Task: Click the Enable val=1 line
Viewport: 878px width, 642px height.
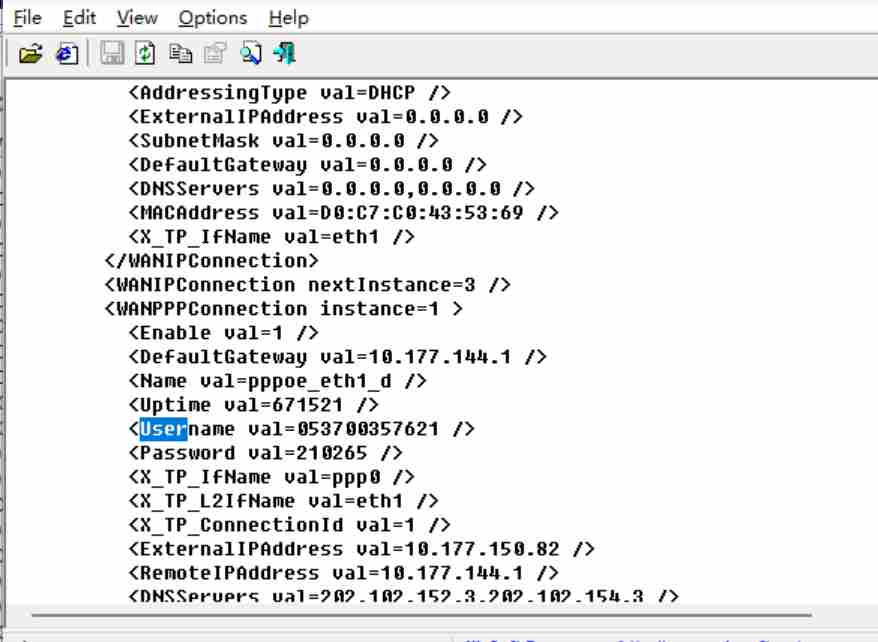Action: [223, 334]
